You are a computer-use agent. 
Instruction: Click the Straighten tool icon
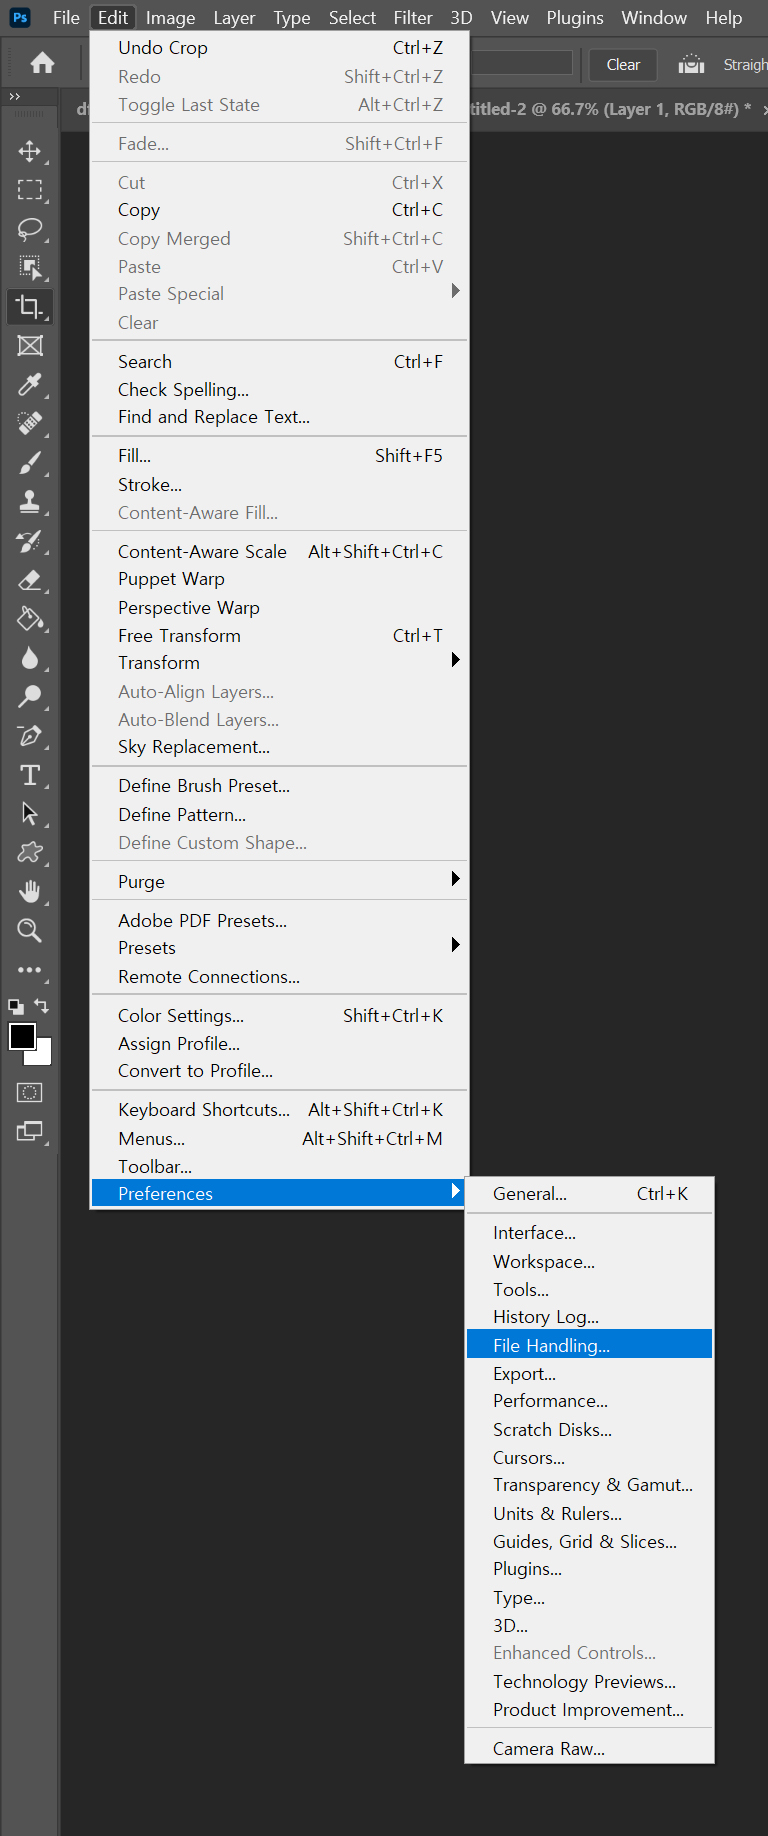(691, 65)
